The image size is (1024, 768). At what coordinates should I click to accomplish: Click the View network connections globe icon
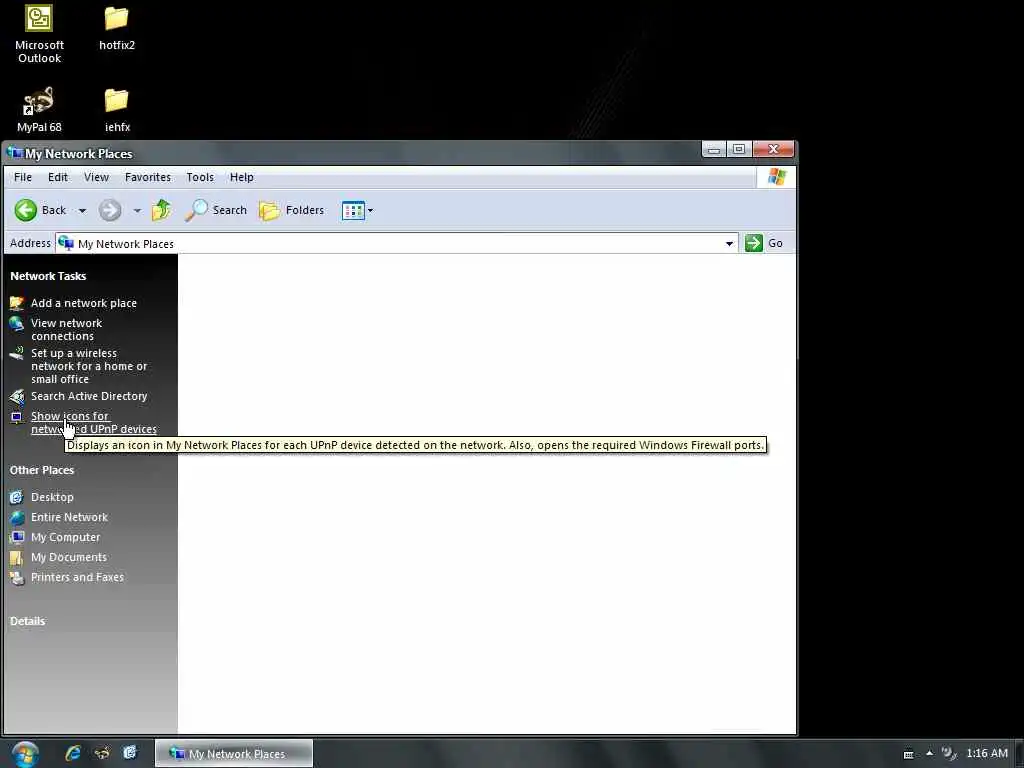click(16, 323)
